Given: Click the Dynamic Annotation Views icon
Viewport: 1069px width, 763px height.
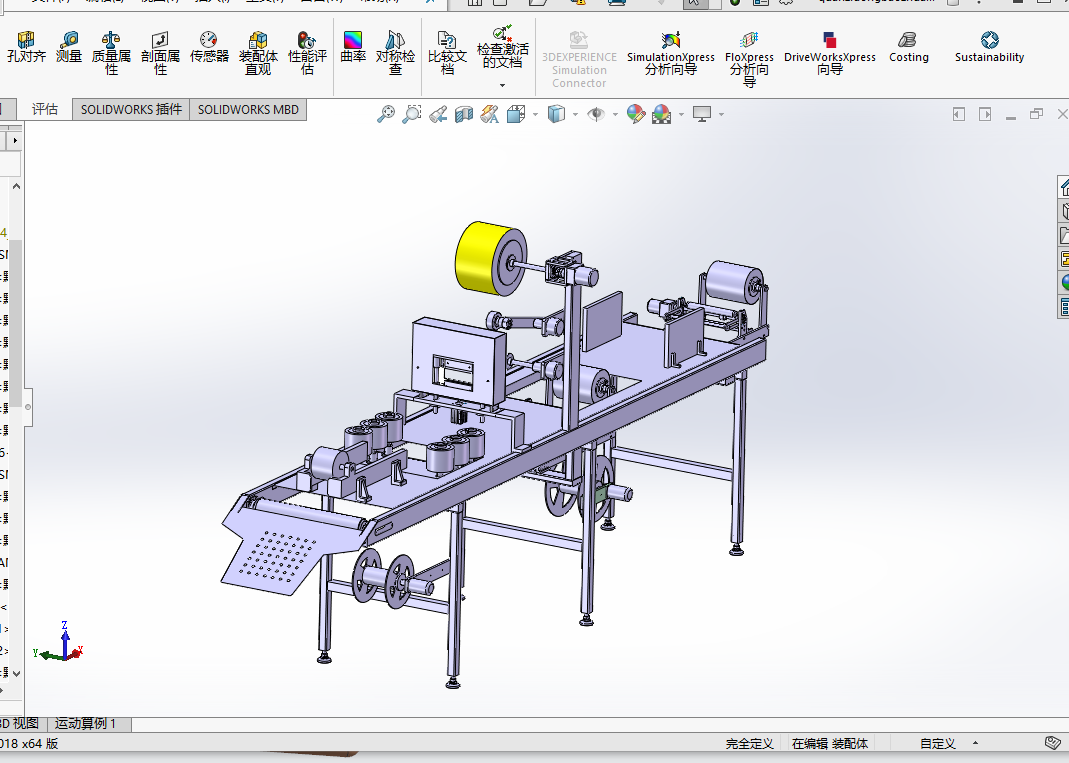Looking at the screenshot, I should pyautogui.click(x=490, y=114).
